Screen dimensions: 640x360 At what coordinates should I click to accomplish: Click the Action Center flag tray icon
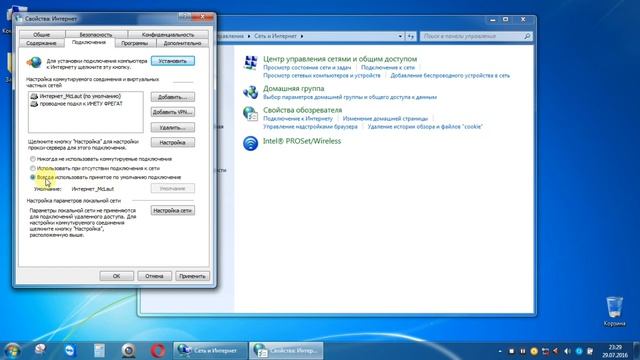(x=590, y=351)
